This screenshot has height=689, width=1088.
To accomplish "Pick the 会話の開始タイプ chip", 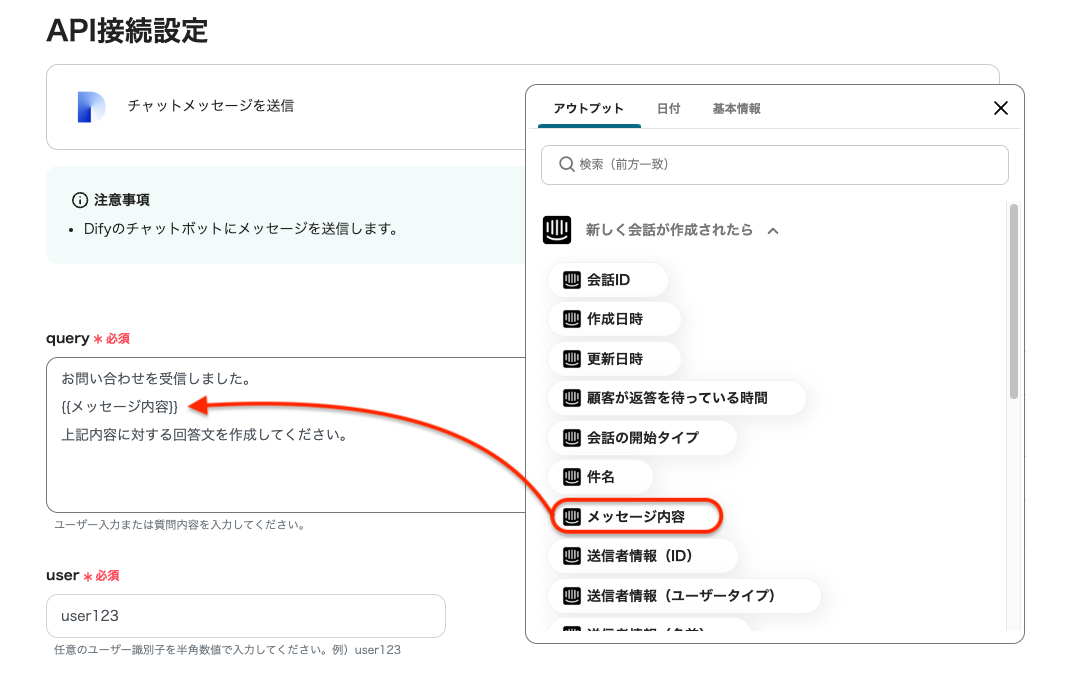I will [x=641, y=437].
